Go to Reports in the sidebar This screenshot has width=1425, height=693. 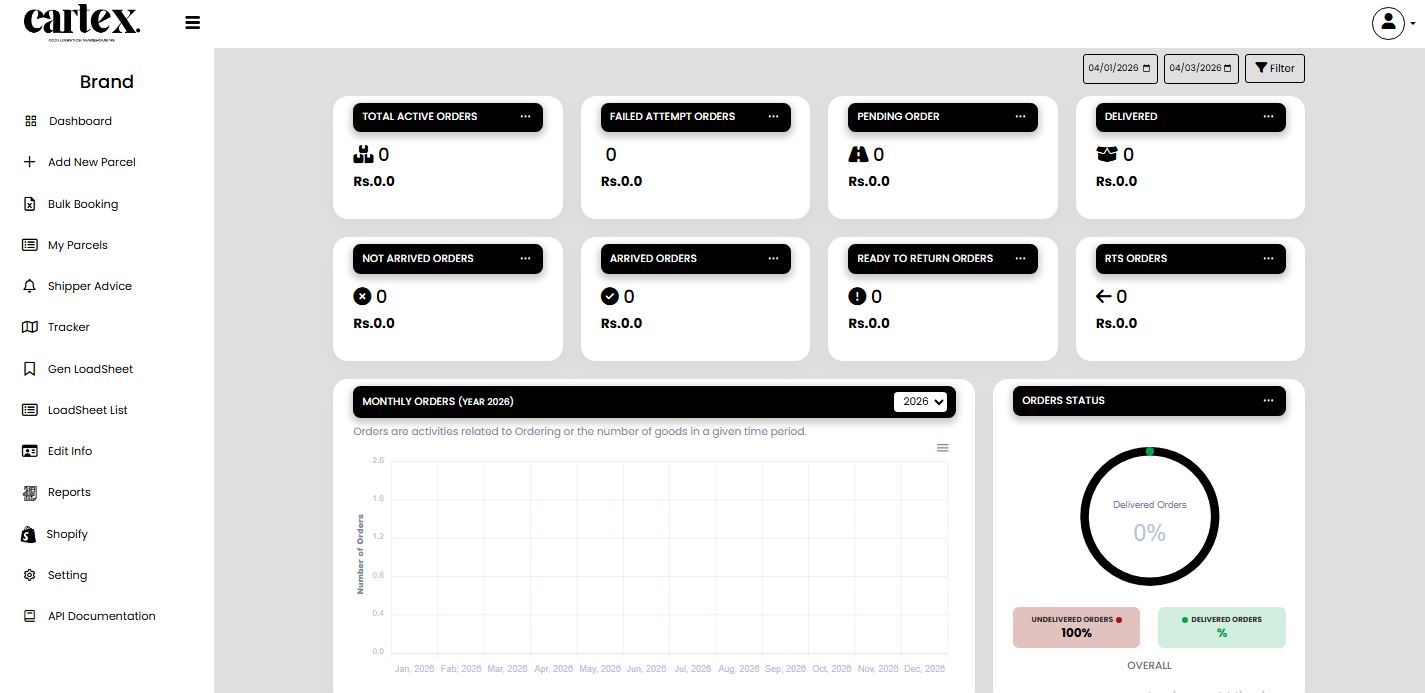[x=69, y=492]
